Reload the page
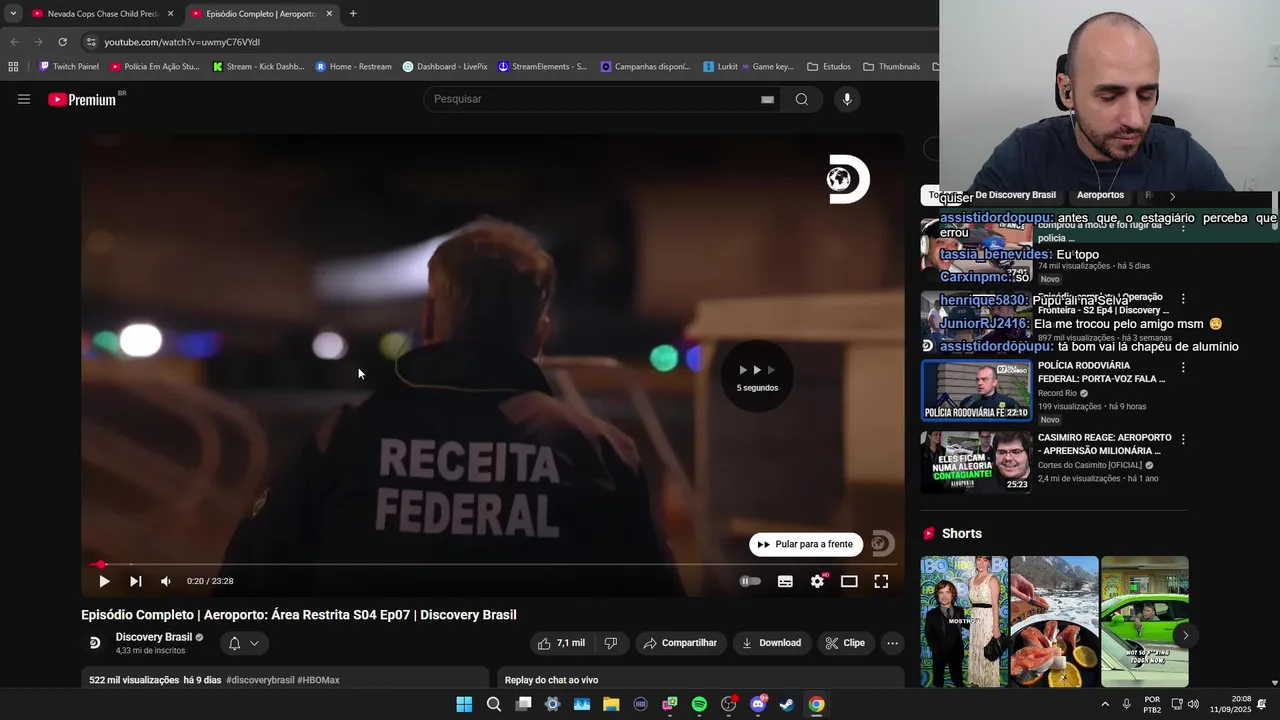 pyautogui.click(x=62, y=42)
